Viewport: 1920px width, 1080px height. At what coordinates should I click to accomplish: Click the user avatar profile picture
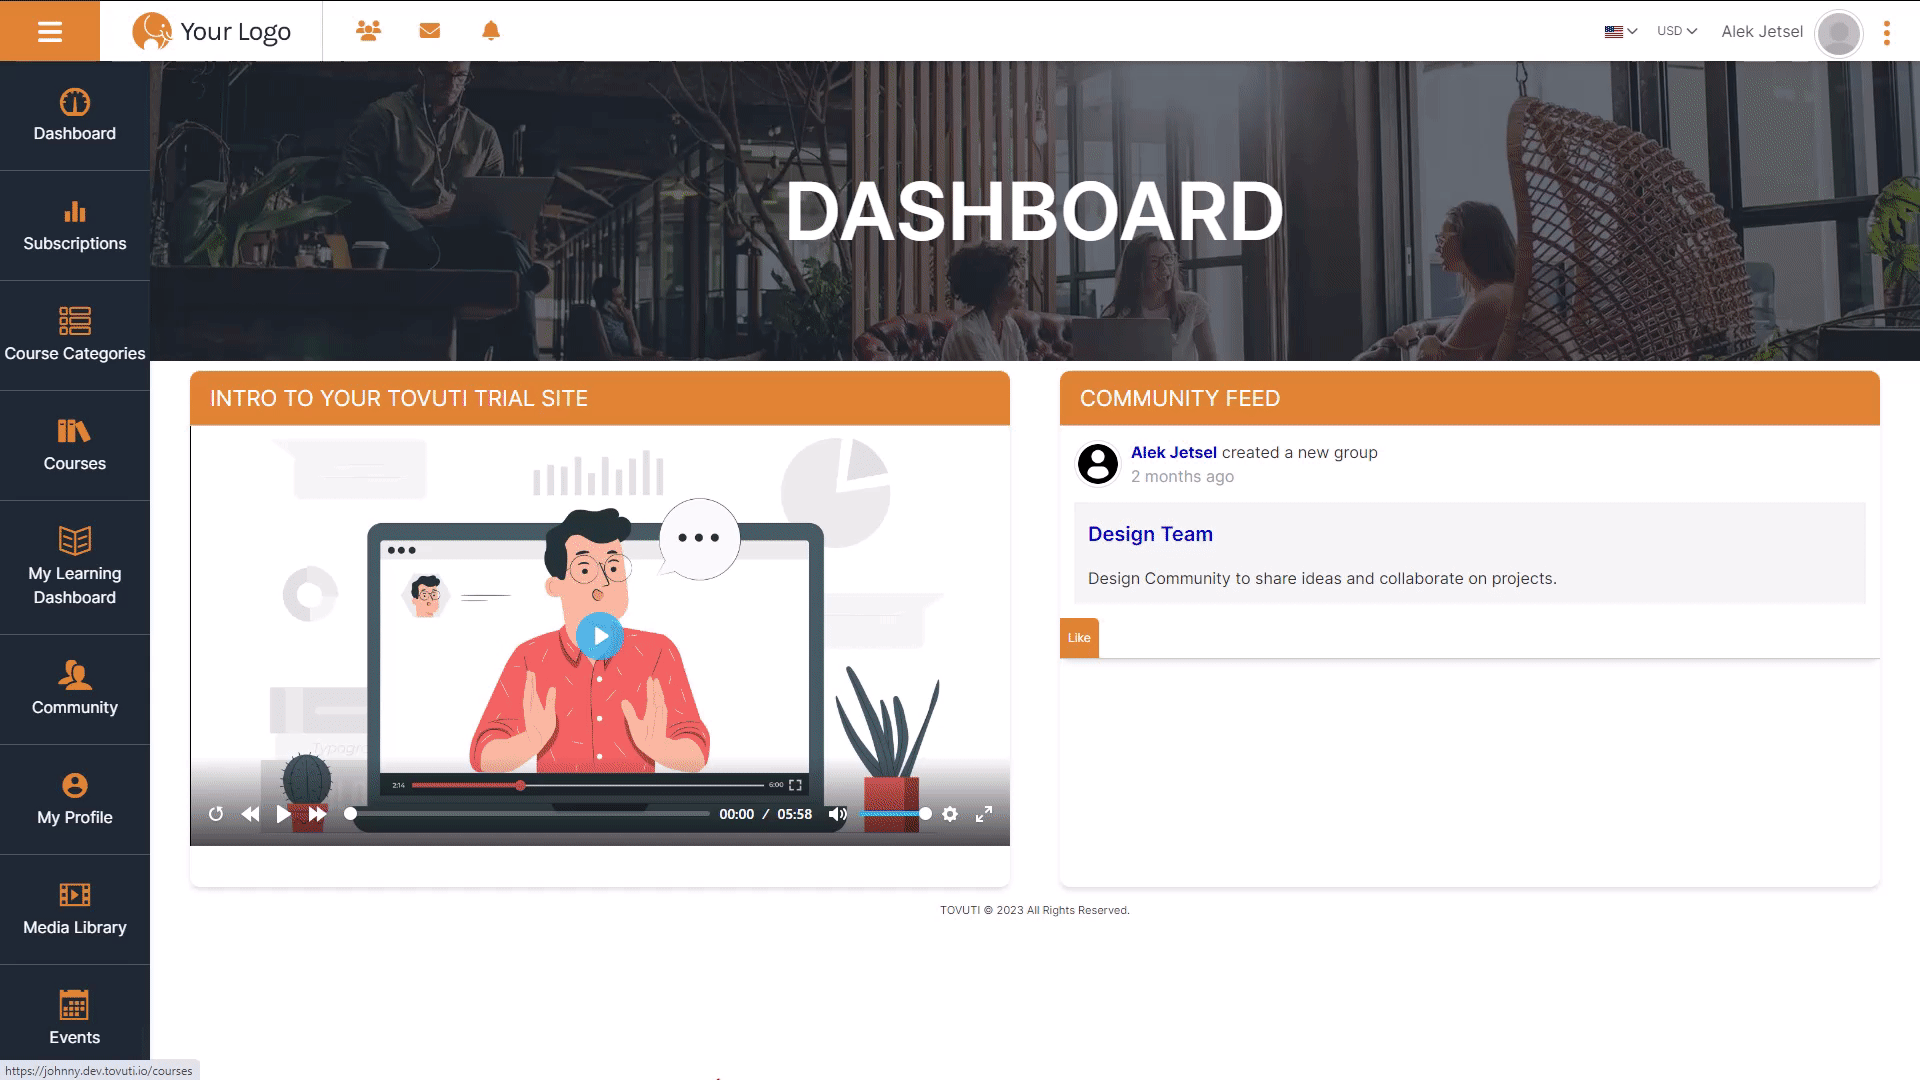pos(1838,33)
